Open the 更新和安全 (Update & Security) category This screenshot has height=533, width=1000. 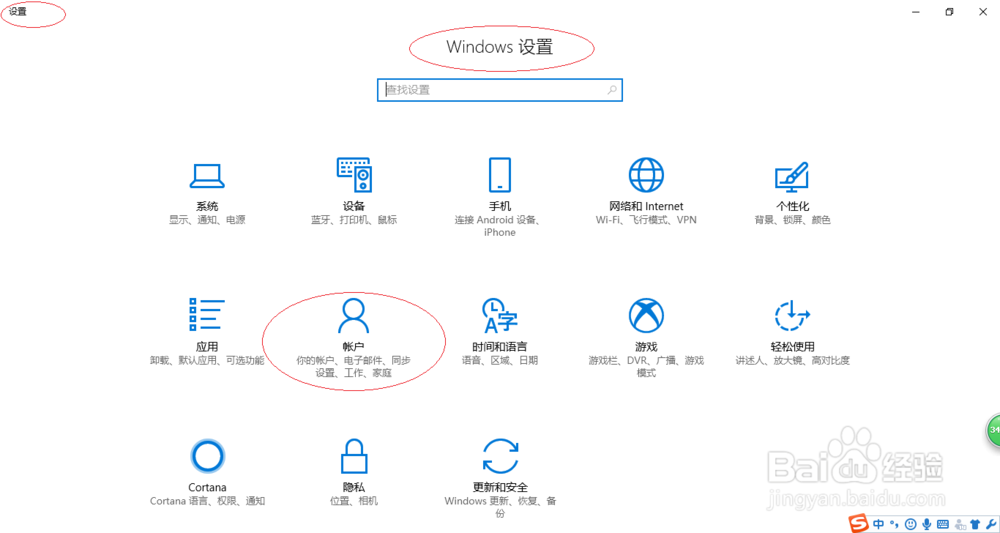point(500,478)
